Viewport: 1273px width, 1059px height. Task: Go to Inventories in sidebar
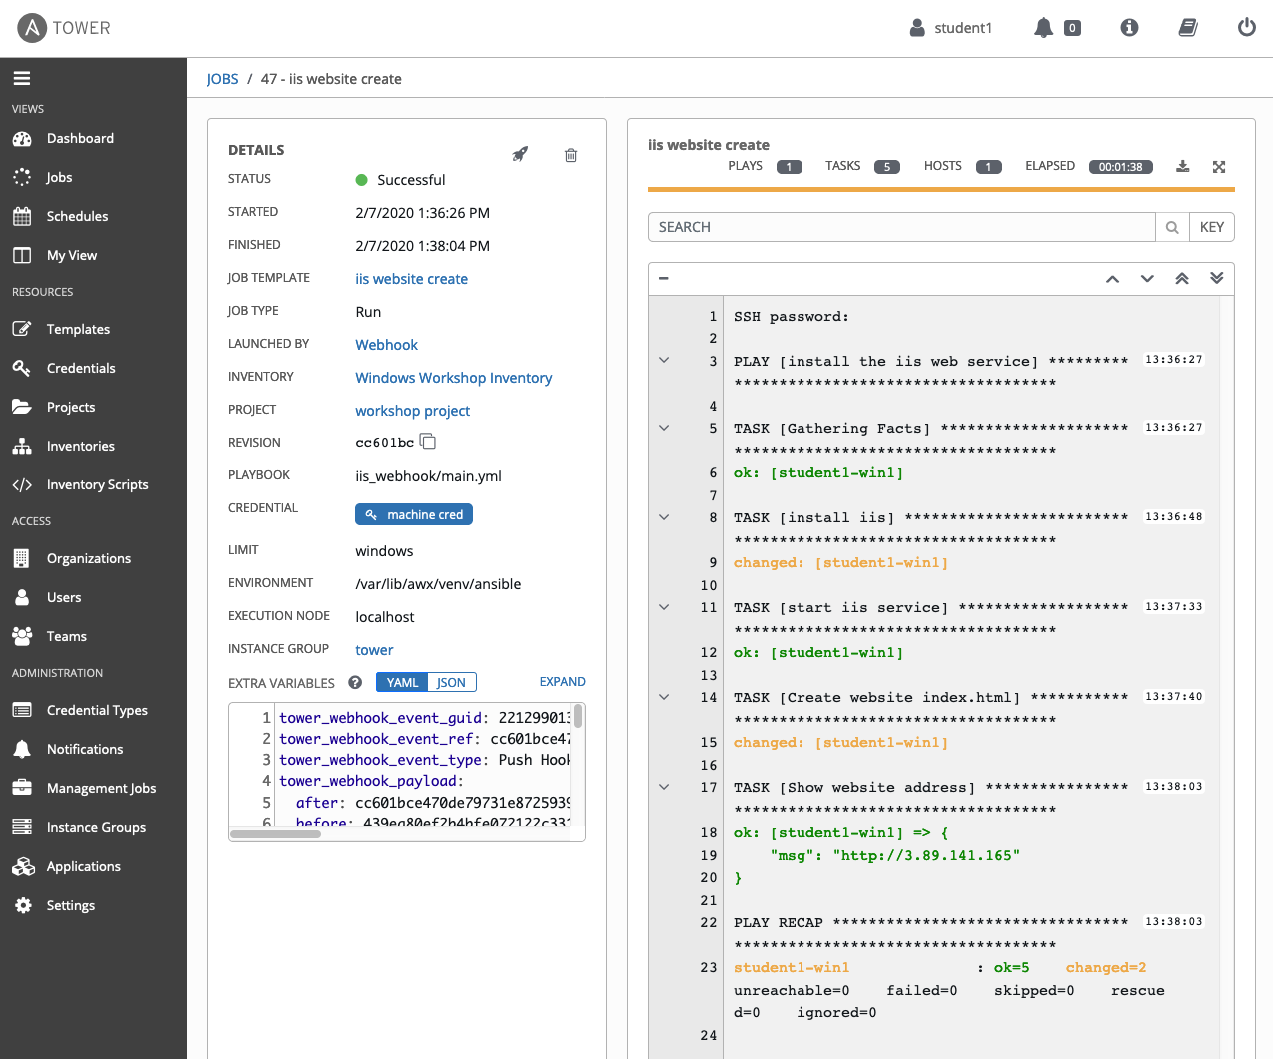80,446
